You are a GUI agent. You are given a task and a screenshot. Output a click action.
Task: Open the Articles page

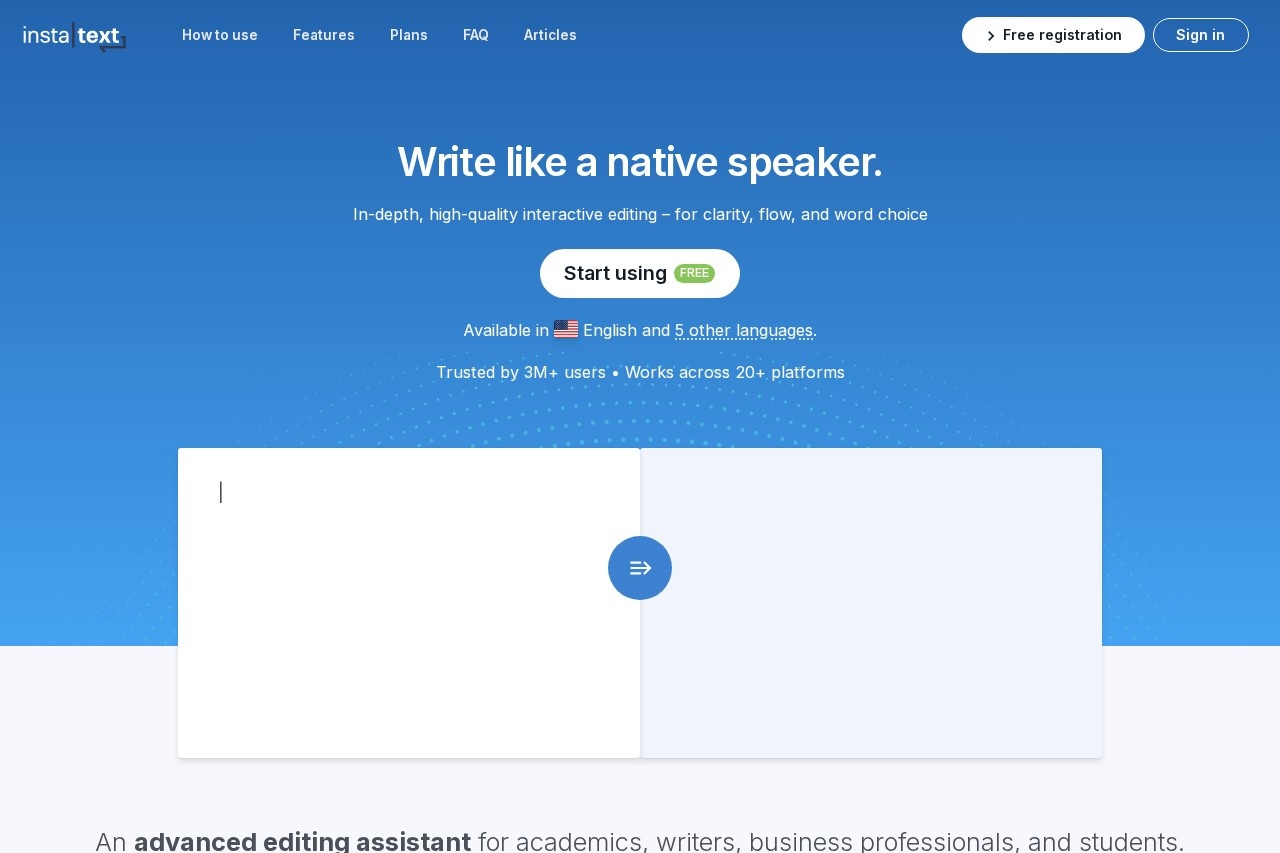tap(550, 35)
